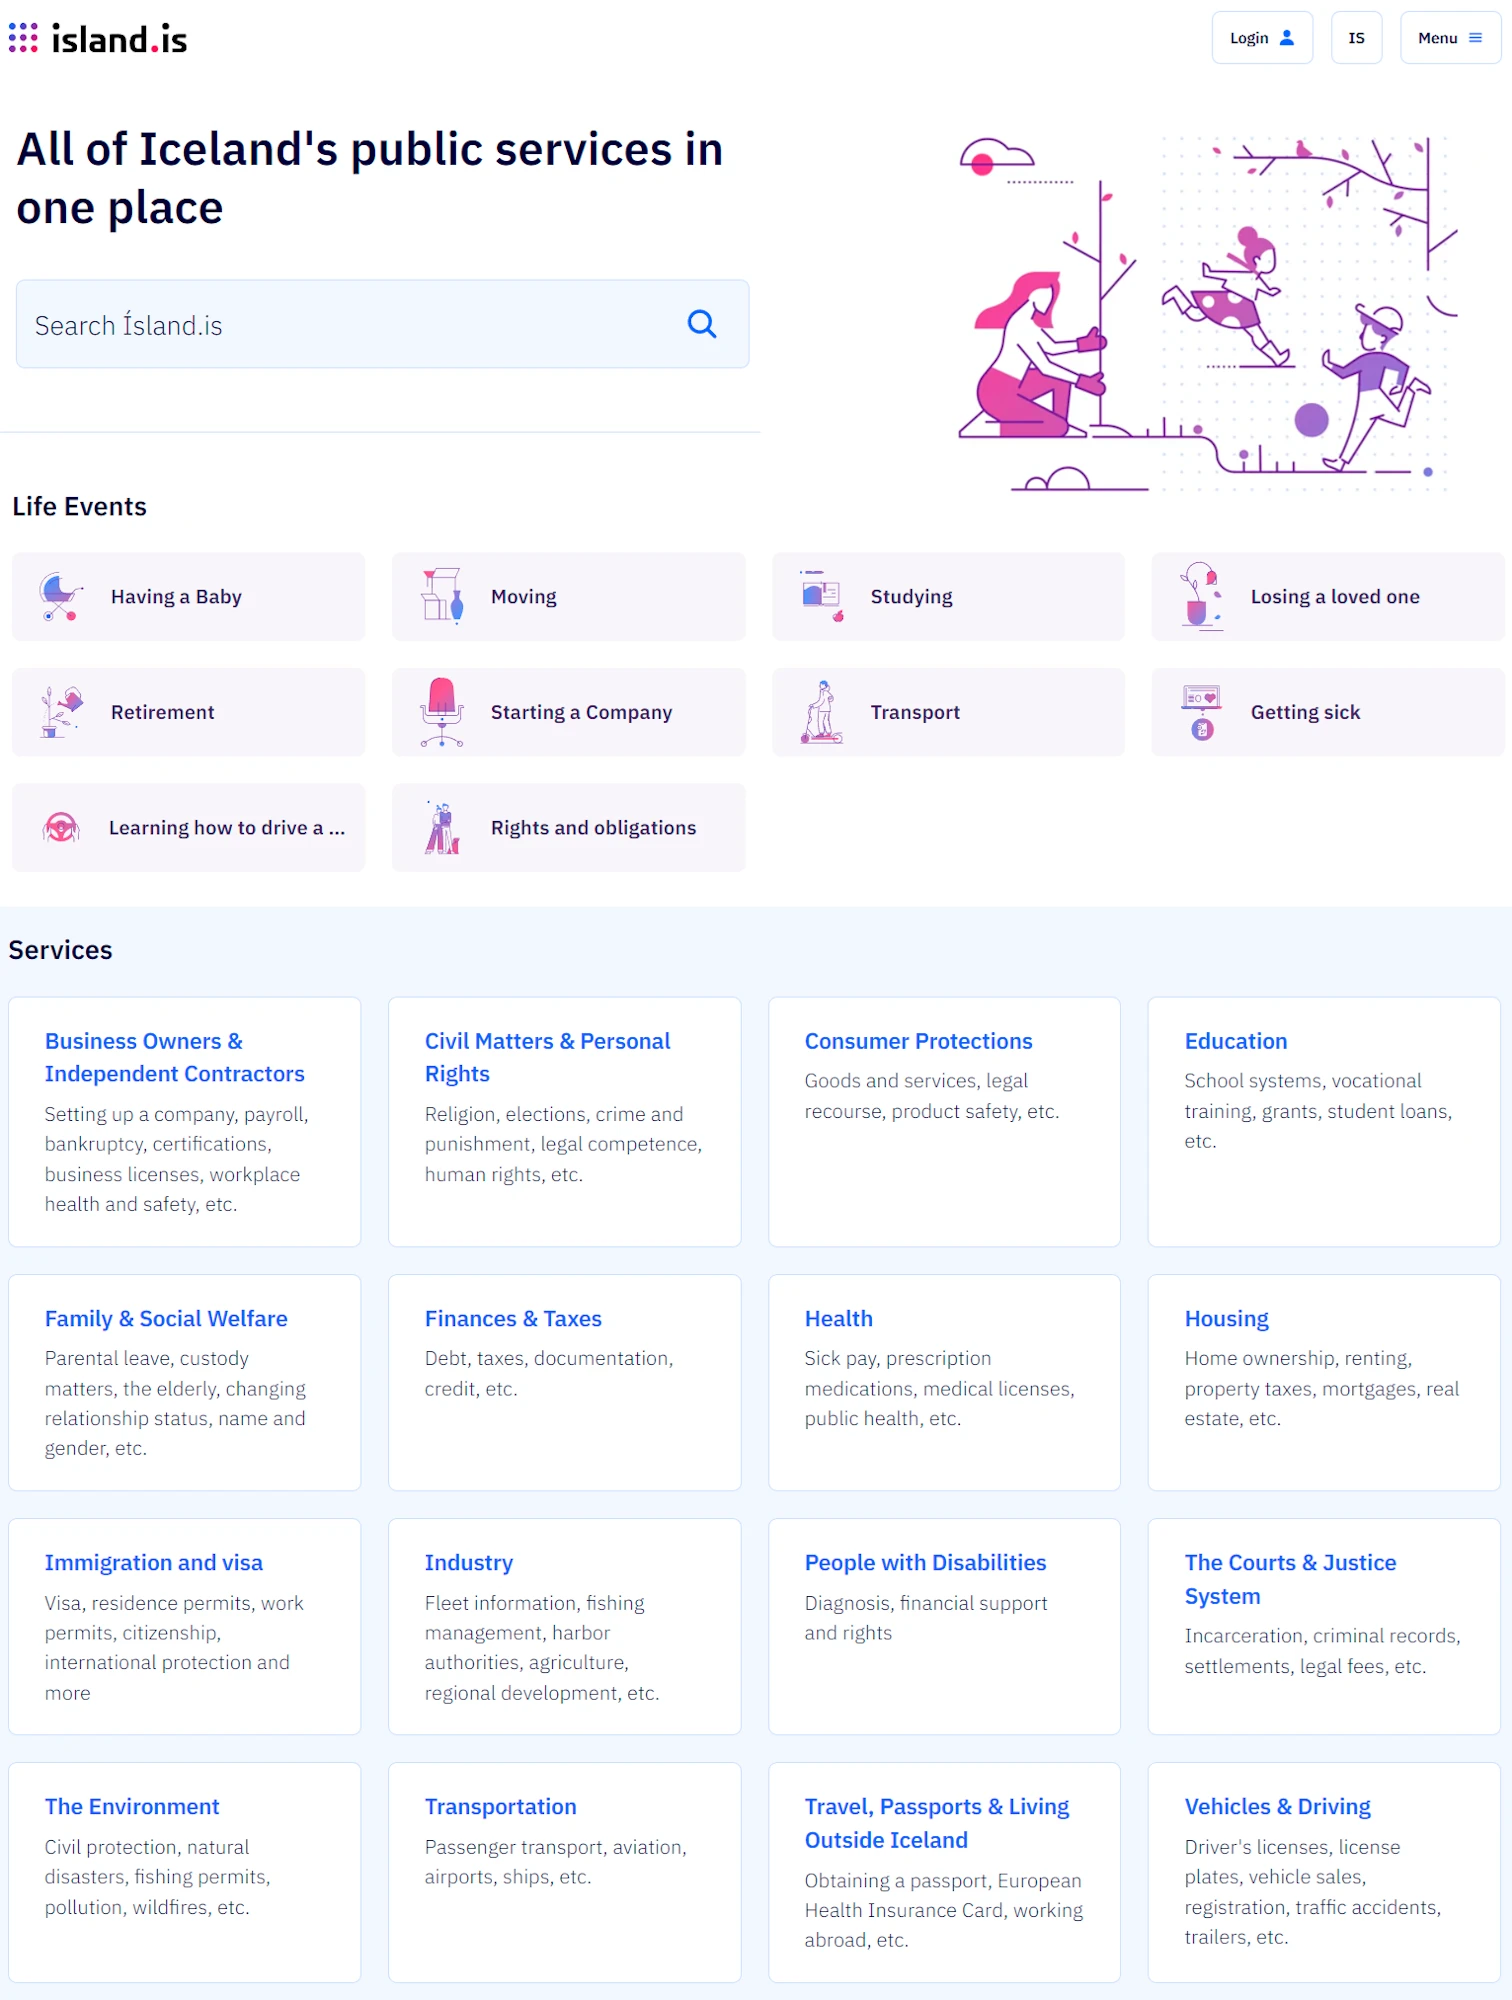Open the Studying life event
1512x2000 pixels.
tap(948, 597)
